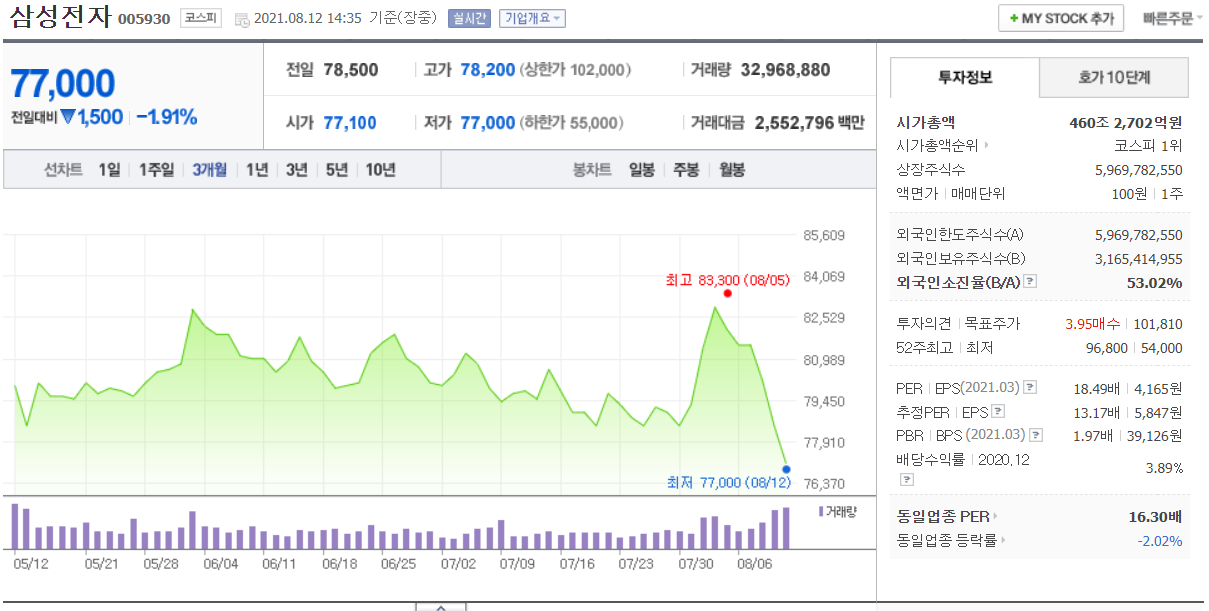Screen dimensions: 1209x611
Task: Click the 18.49배 PER value
Action: [x=1096, y=387]
